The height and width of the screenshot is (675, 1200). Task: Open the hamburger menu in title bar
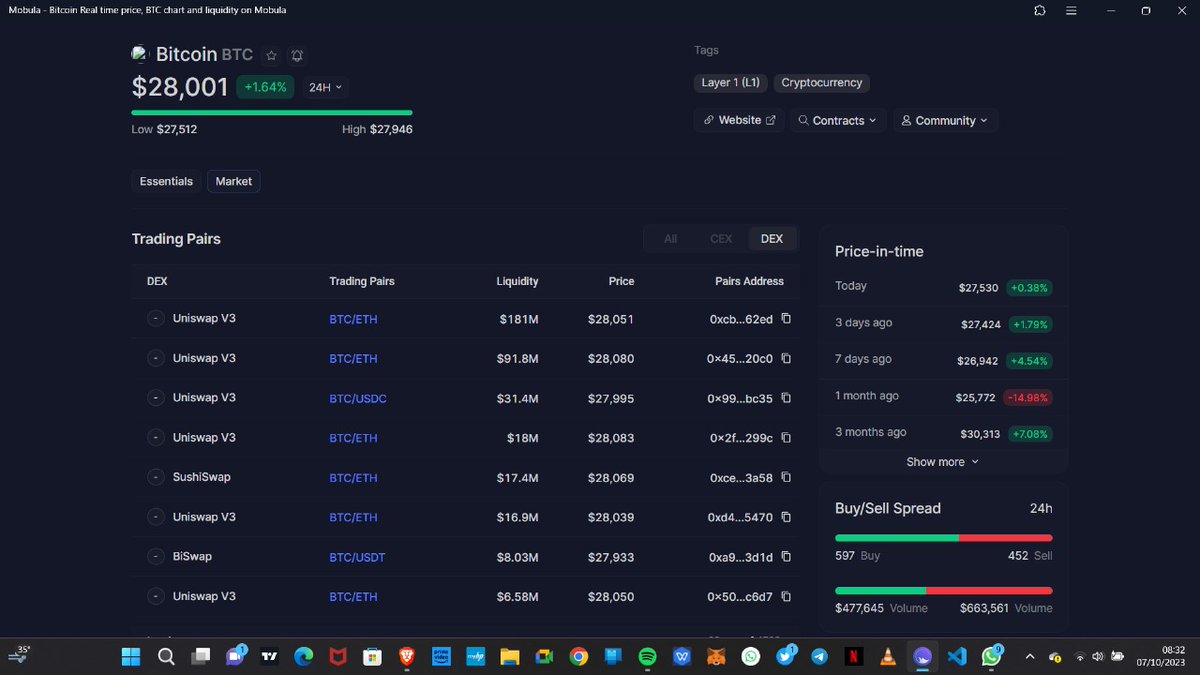(x=1071, y=10)
